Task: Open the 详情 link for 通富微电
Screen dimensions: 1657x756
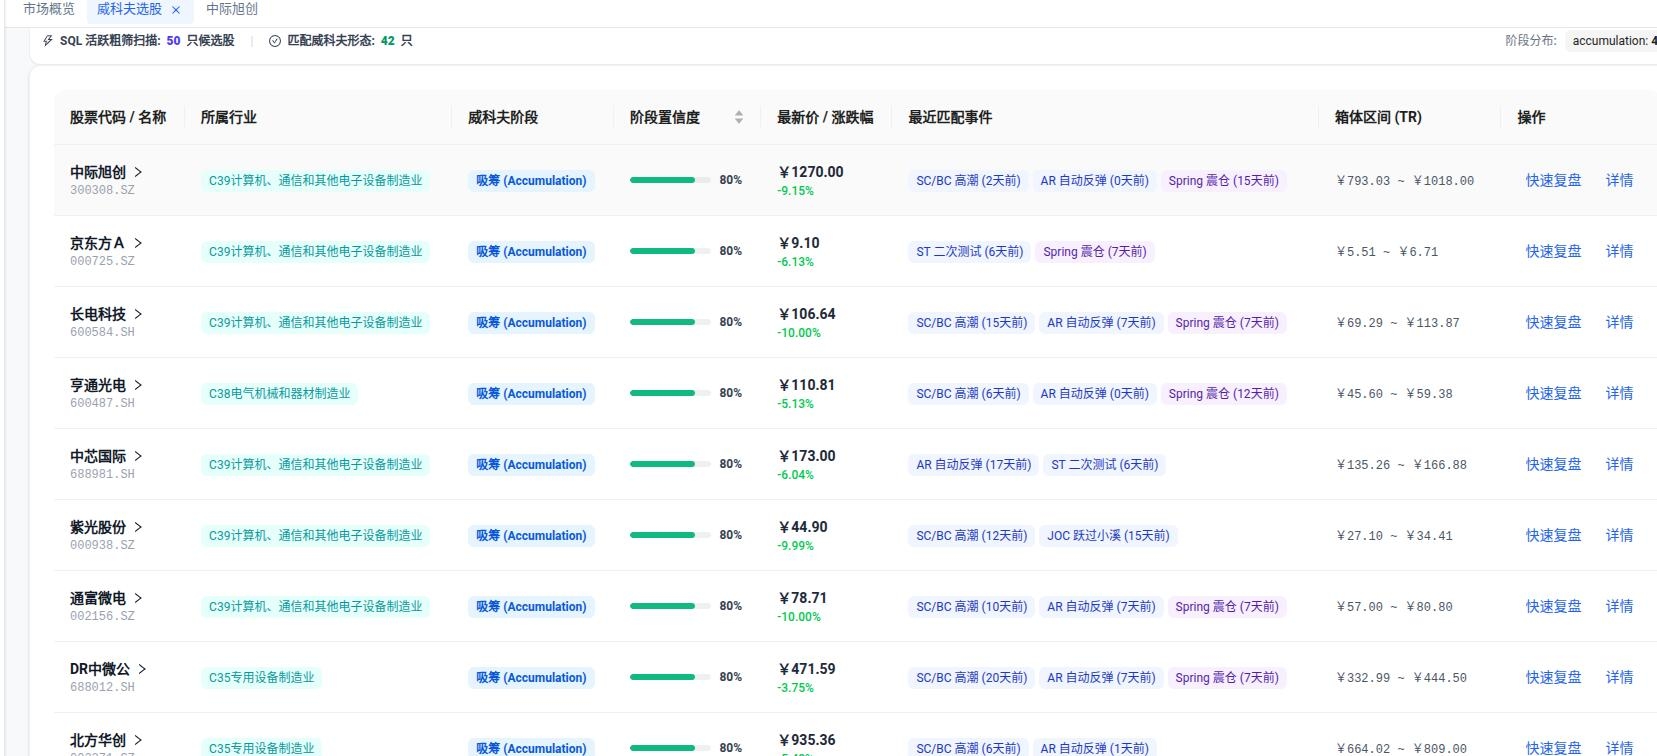Action: pos(1619,607)
